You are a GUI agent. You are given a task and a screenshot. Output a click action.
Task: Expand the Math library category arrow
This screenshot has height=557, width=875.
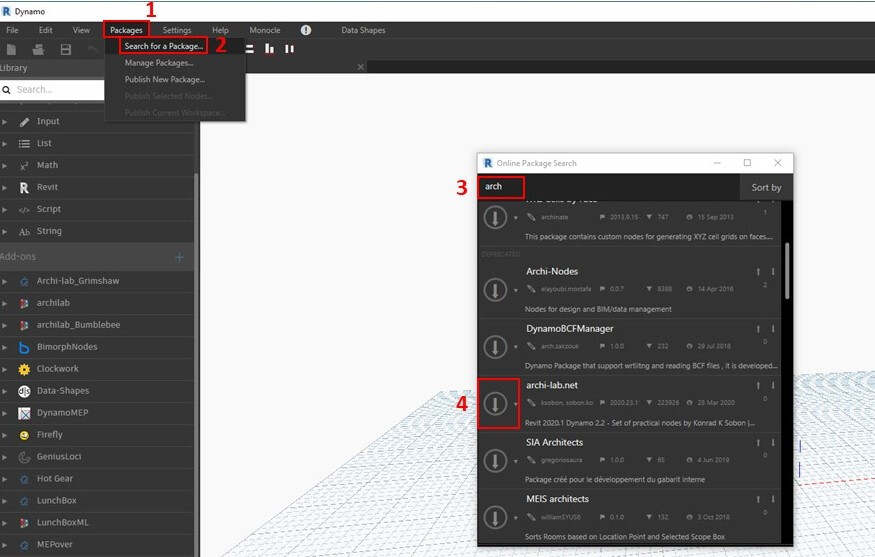[x=4, y=166]
